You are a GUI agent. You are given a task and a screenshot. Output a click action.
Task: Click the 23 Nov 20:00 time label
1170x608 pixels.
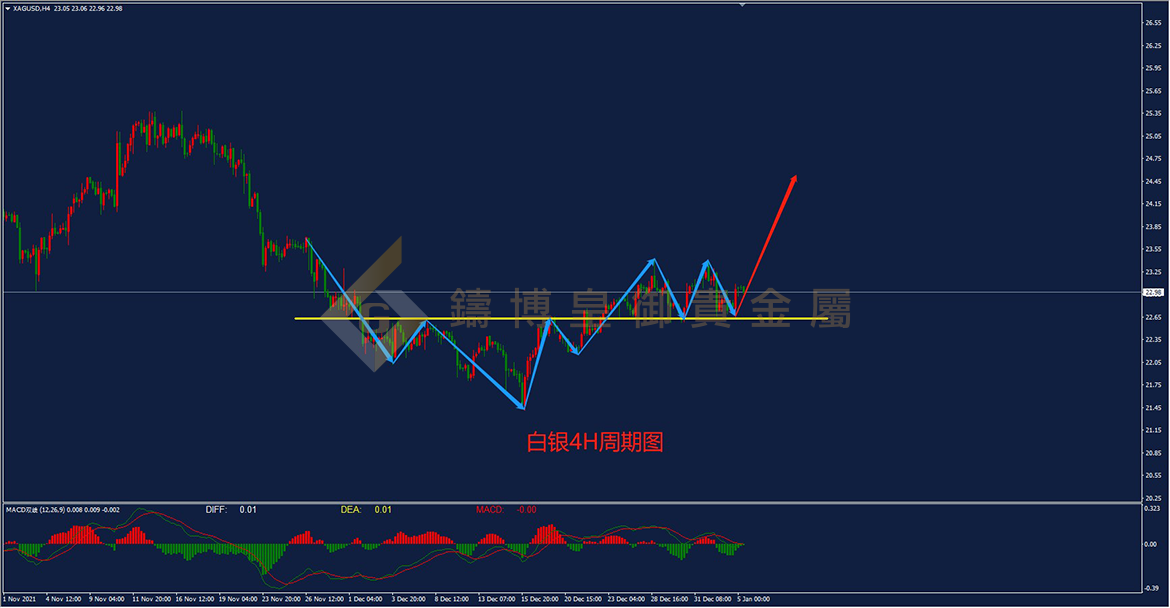pyautogui.click(x=281, y=599)
